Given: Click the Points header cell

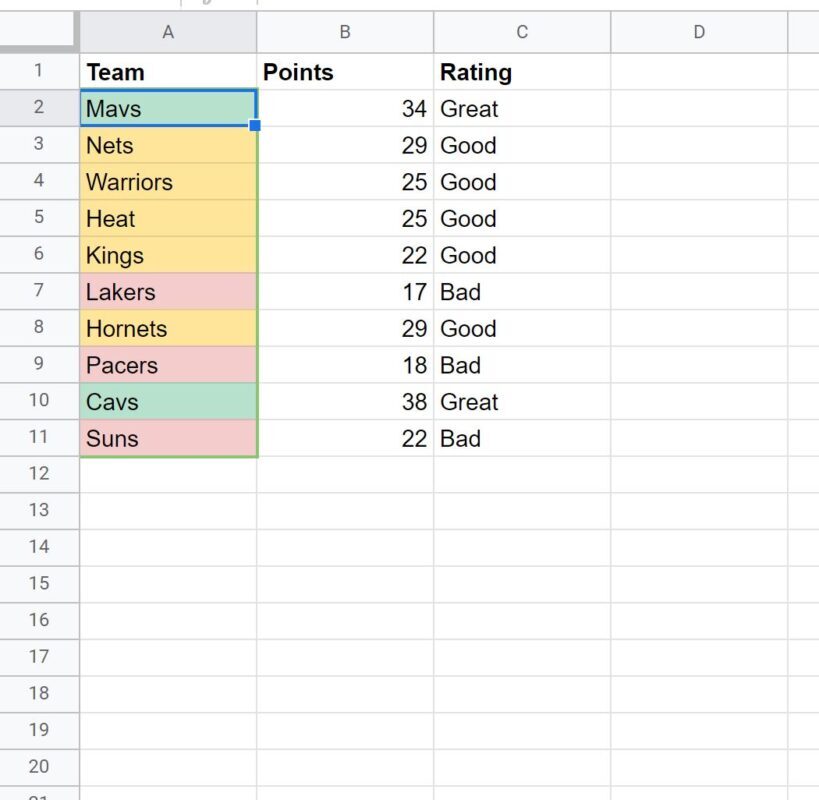Looking at the screenshot, I should 345,72.
